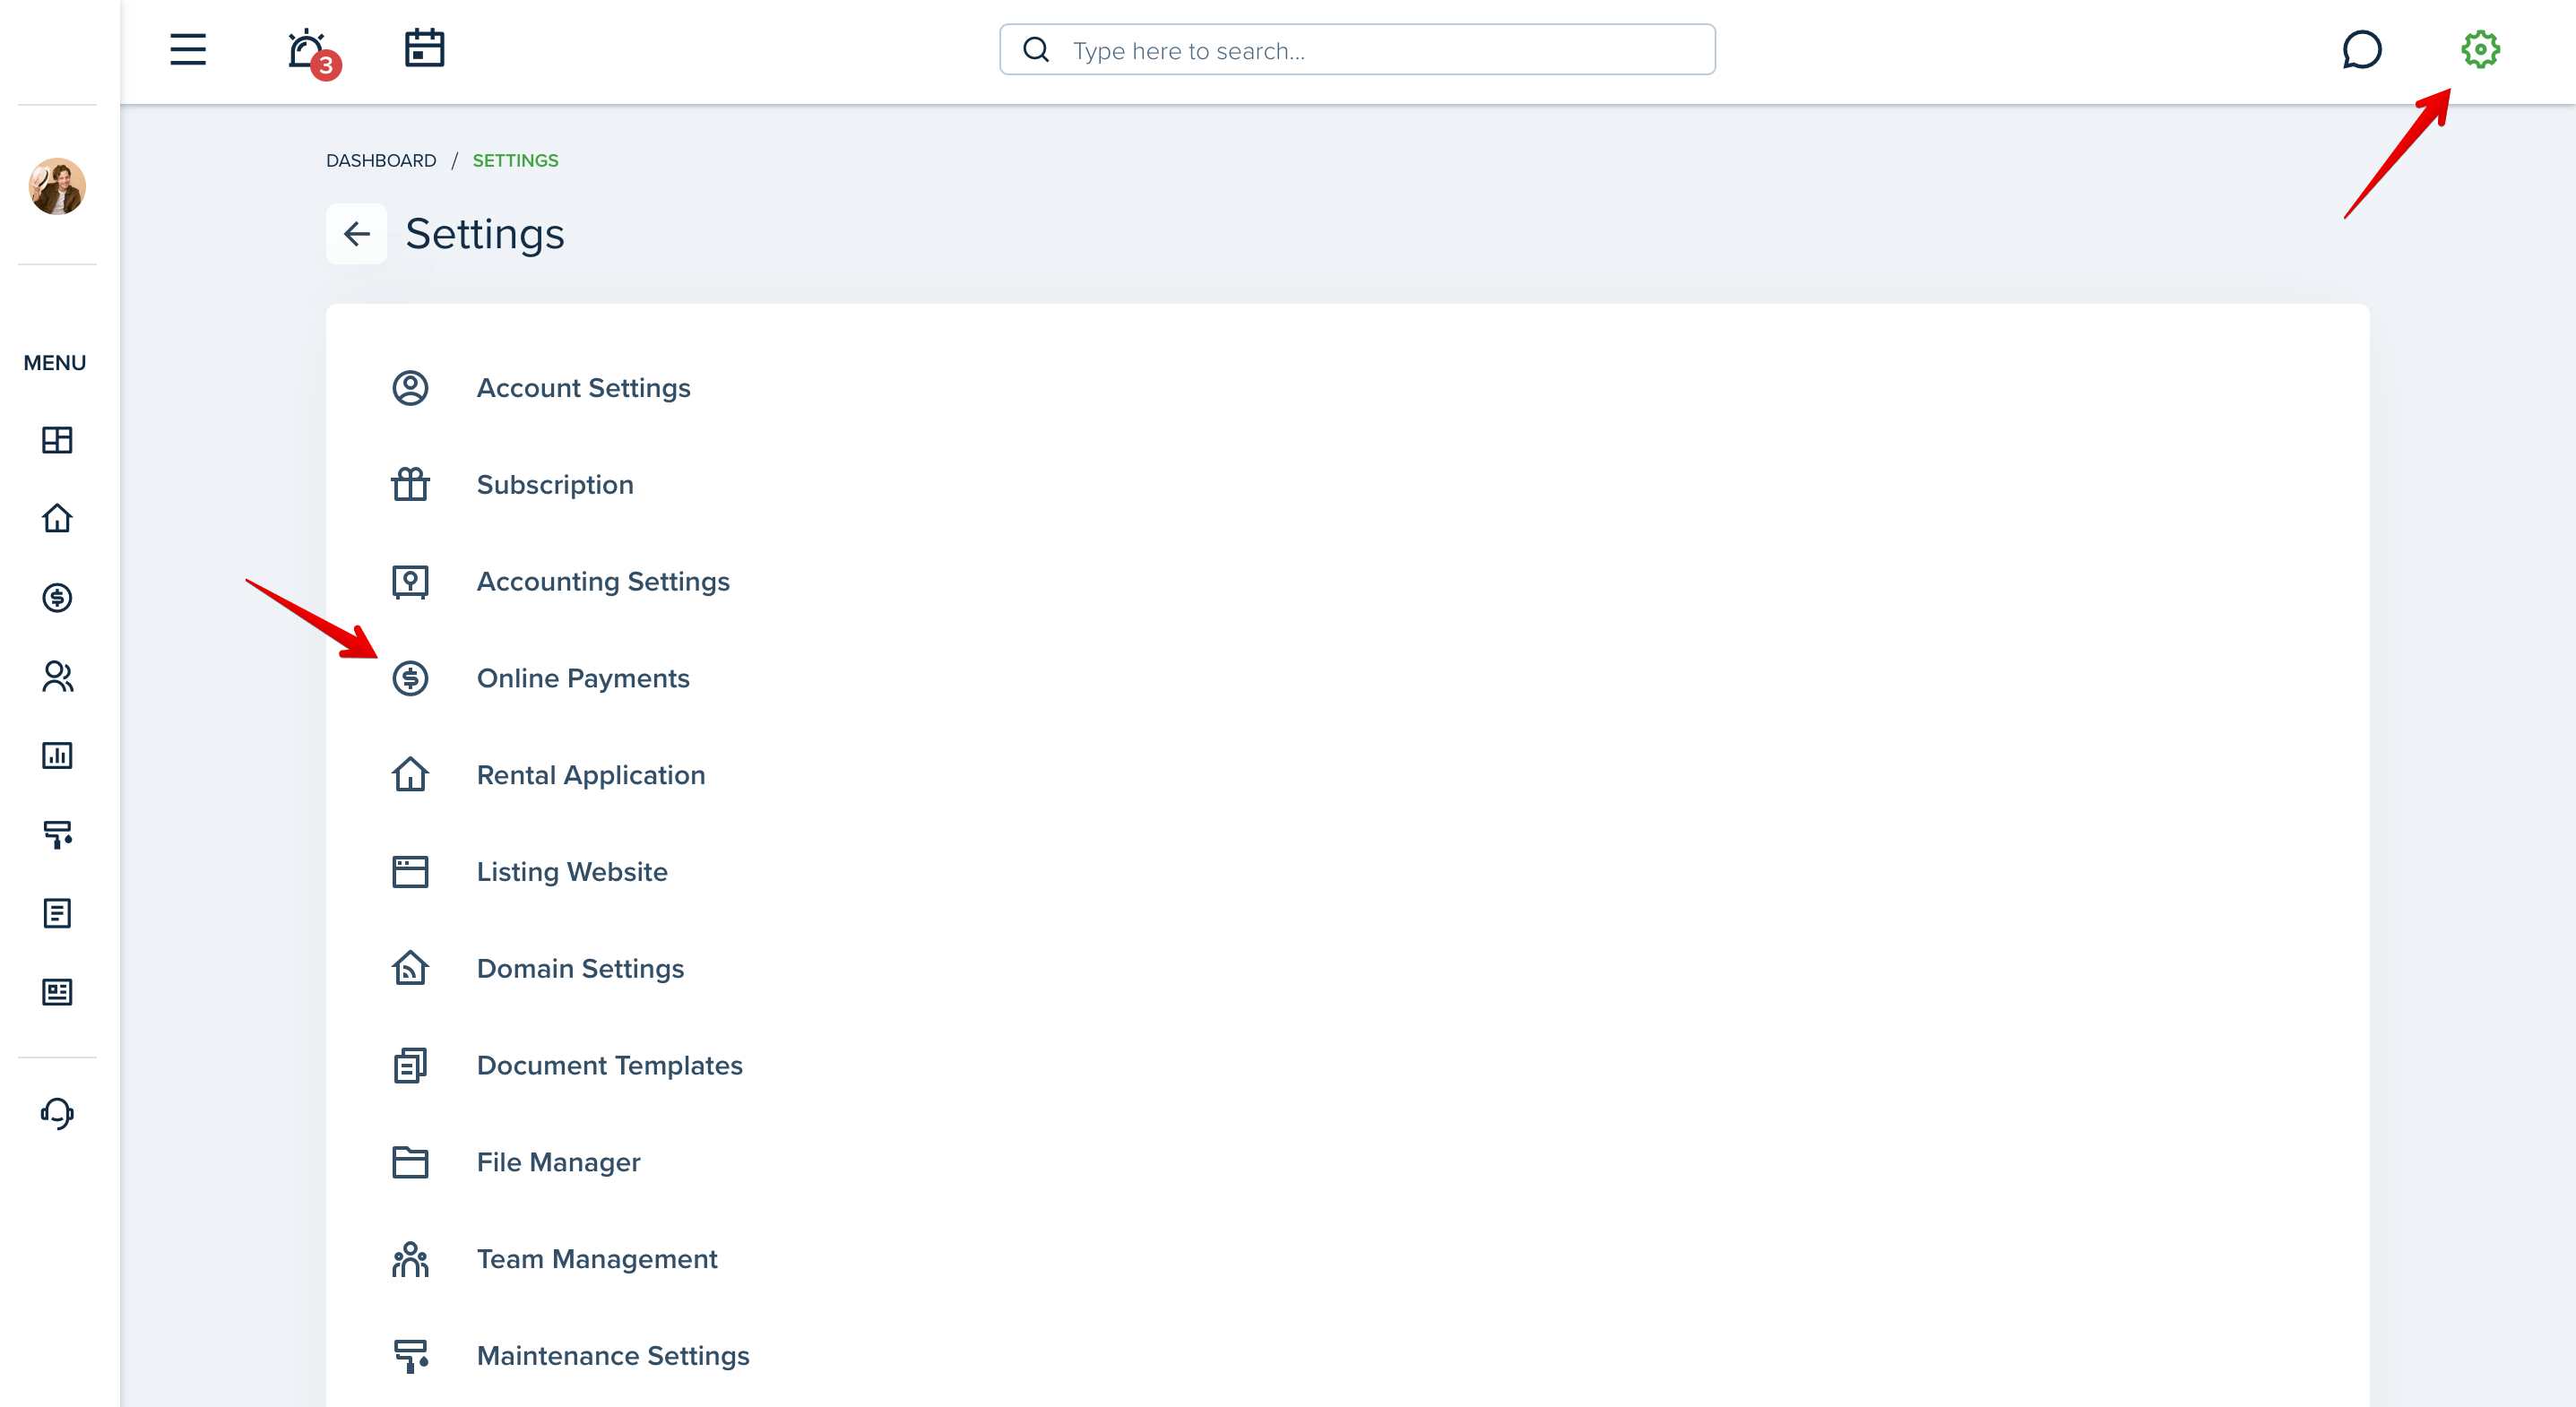Open Online Payments
The height and width of the screenshot is (1407, 2576).
click(x=583, y=678)
